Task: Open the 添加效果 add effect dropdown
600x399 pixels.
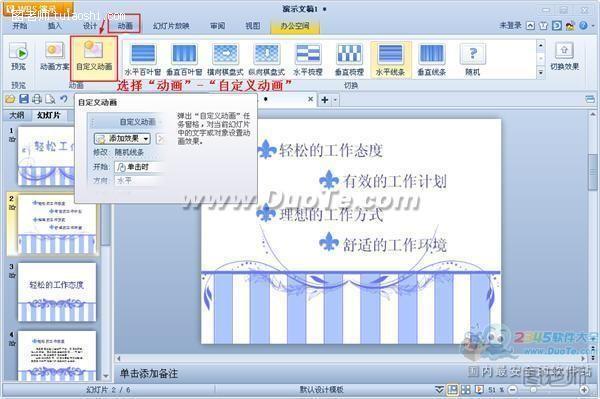Action: (122, 138)
